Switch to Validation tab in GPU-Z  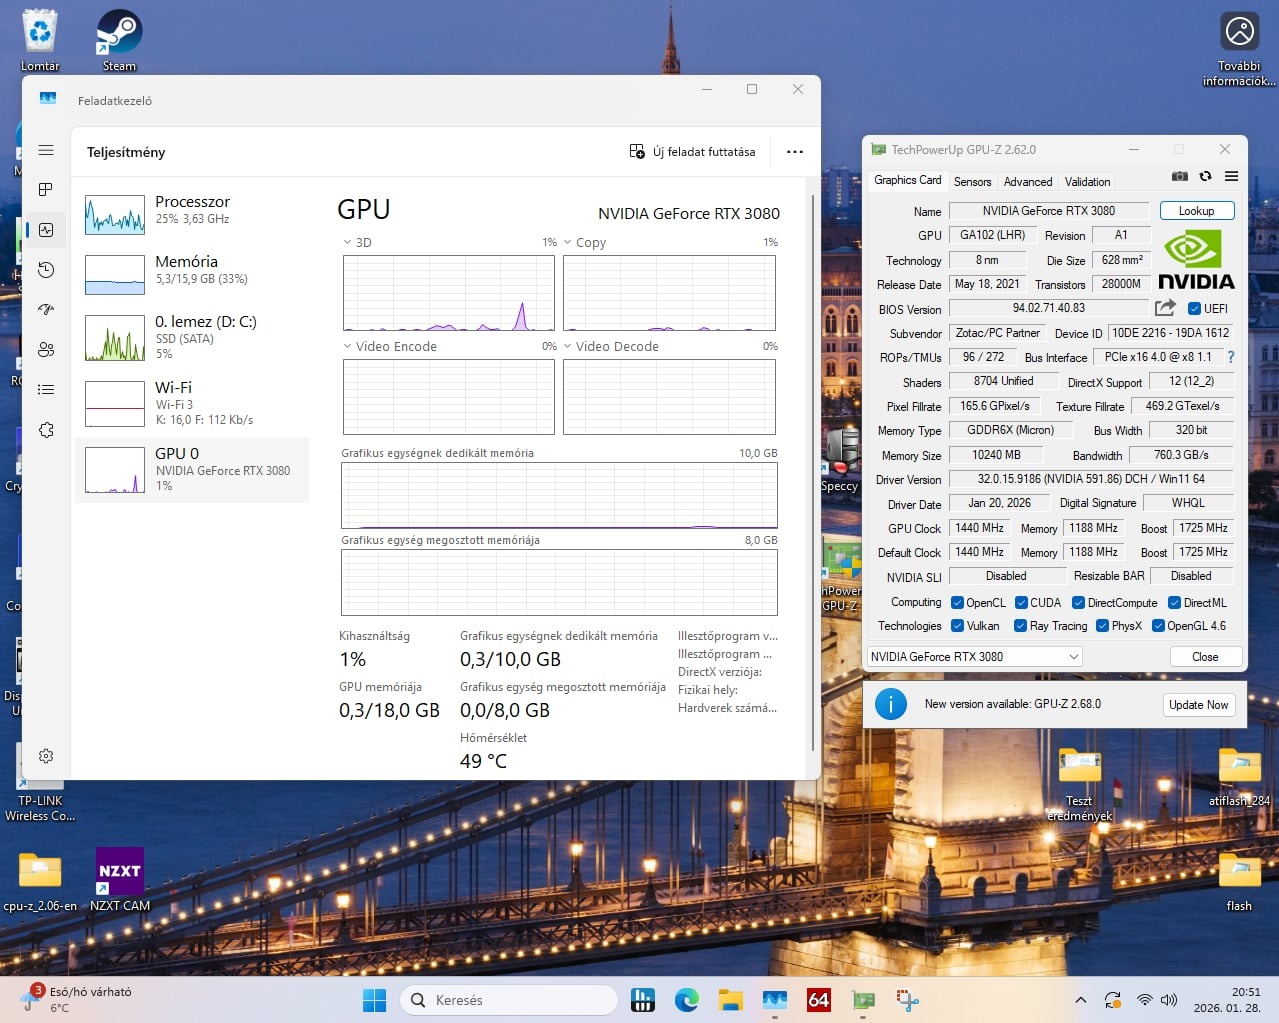pyautogui.click(x=1087, y=182)
